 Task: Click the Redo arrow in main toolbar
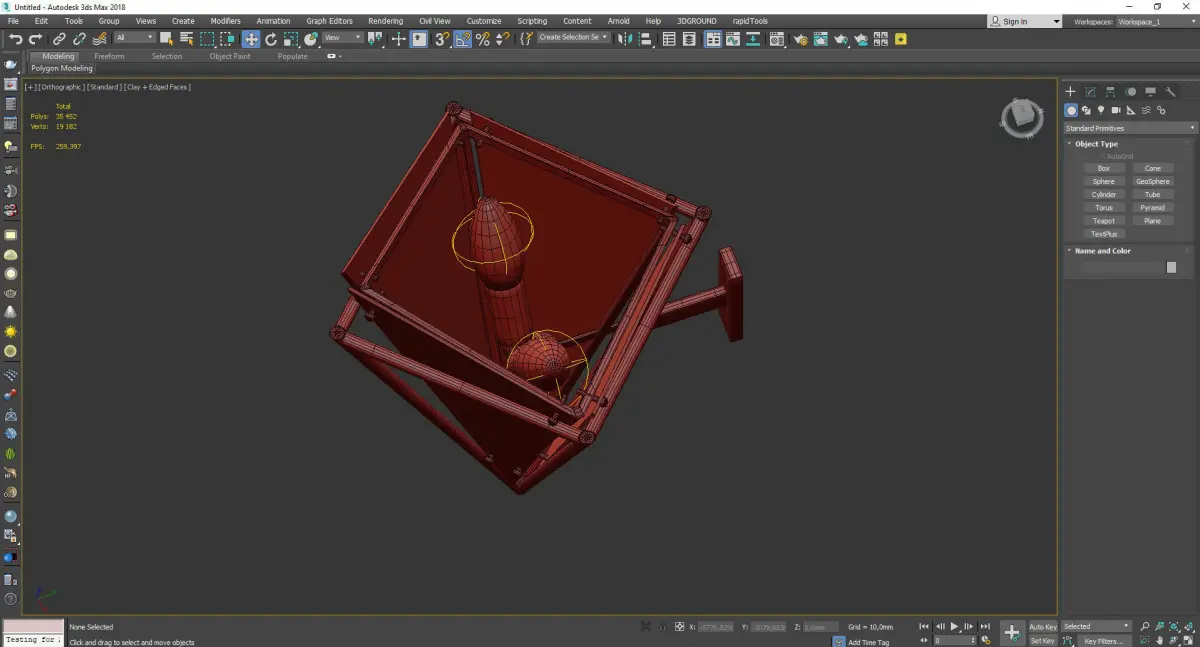coord(35,39)
